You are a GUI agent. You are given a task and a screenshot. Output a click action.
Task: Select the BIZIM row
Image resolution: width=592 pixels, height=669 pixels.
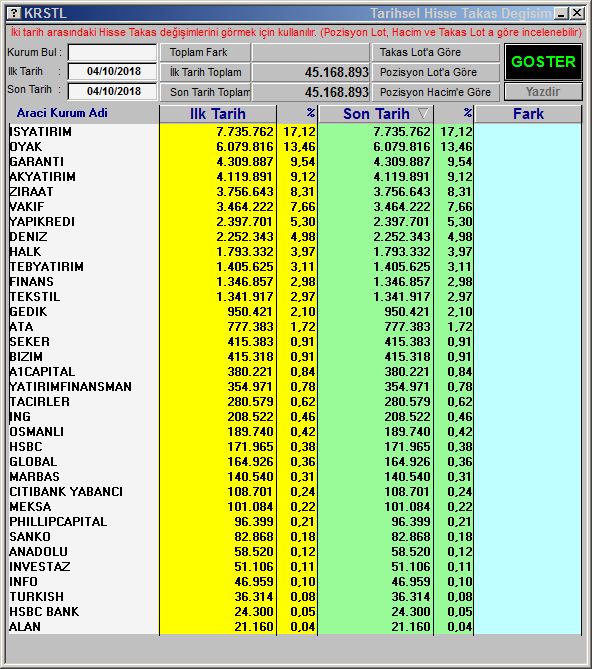coord(295,357)
